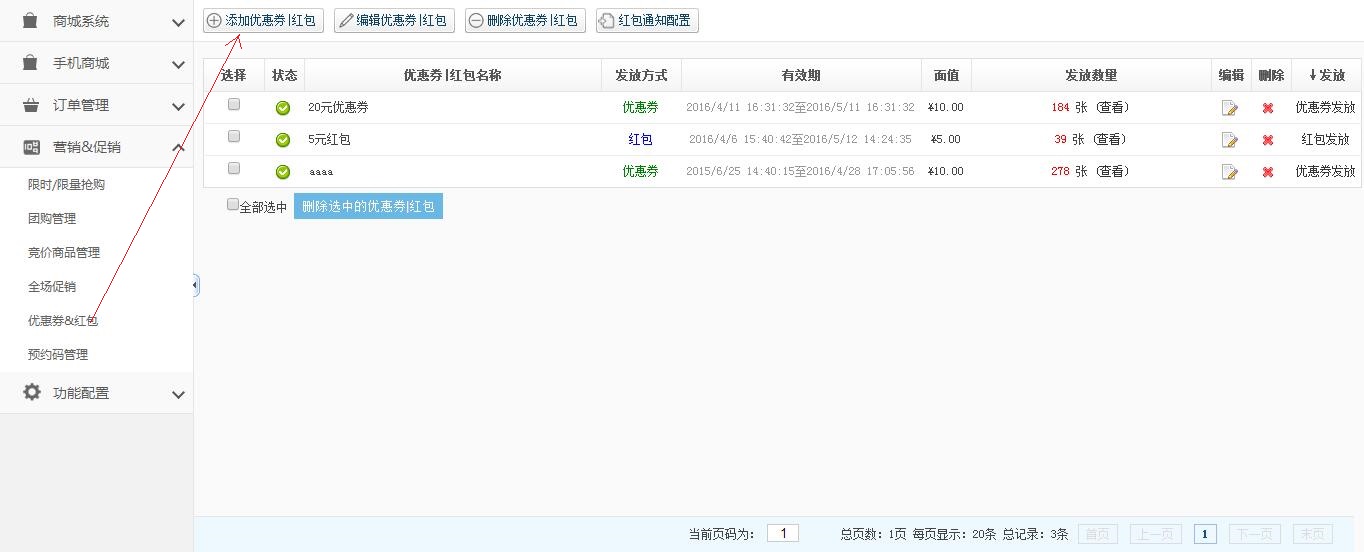This screenshot has height=552, width=1364.
Task: Click page number 1 in pagination
Action: [x=1205, y=534]
